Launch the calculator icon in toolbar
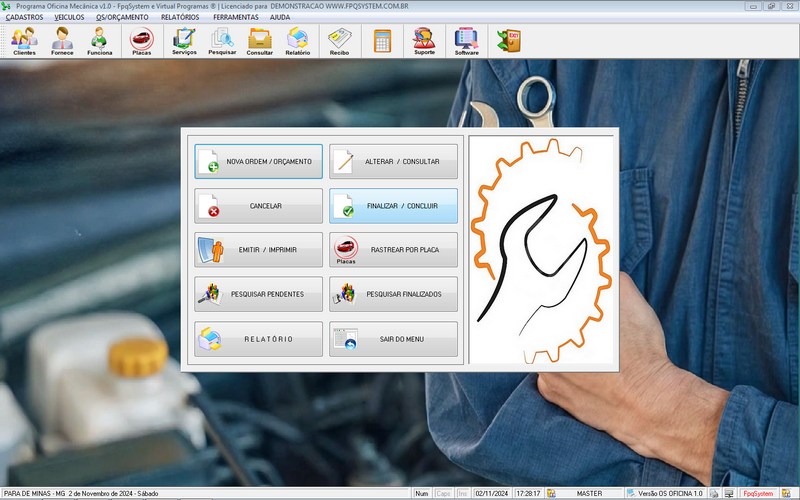 [x=382, y=41]
